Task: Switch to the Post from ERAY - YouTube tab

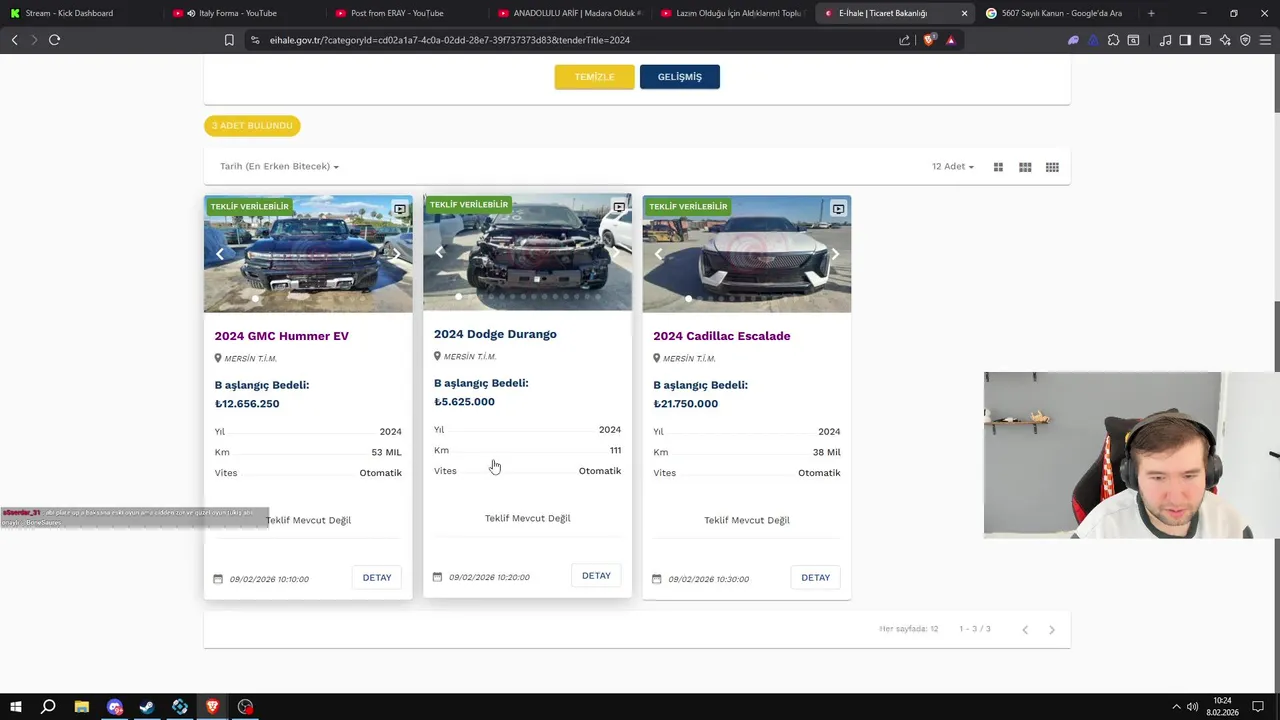Action: coord(404,13)
